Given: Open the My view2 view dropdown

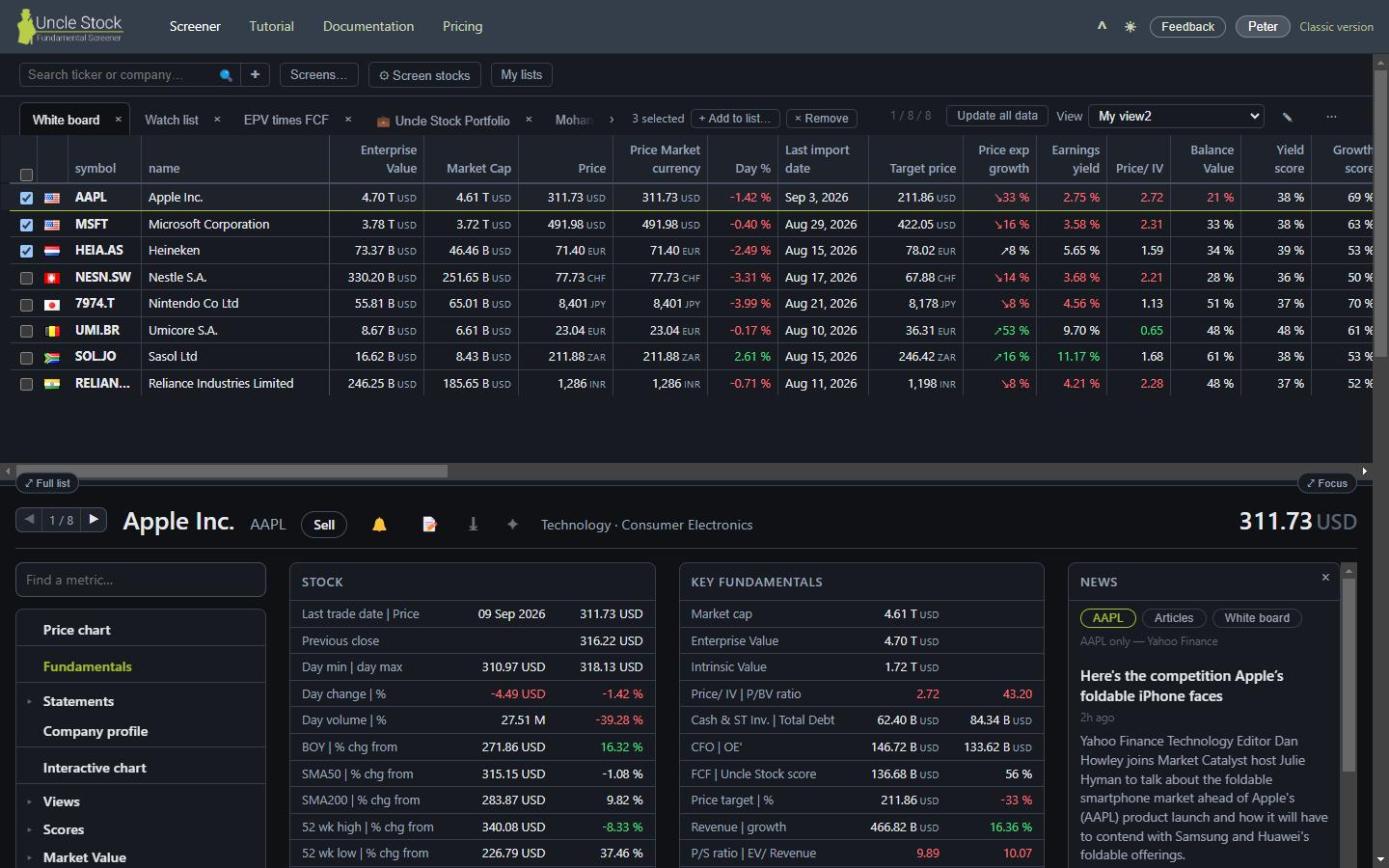Looking at the screenshot, I should pyautogui.click(x=1175, y=116).
